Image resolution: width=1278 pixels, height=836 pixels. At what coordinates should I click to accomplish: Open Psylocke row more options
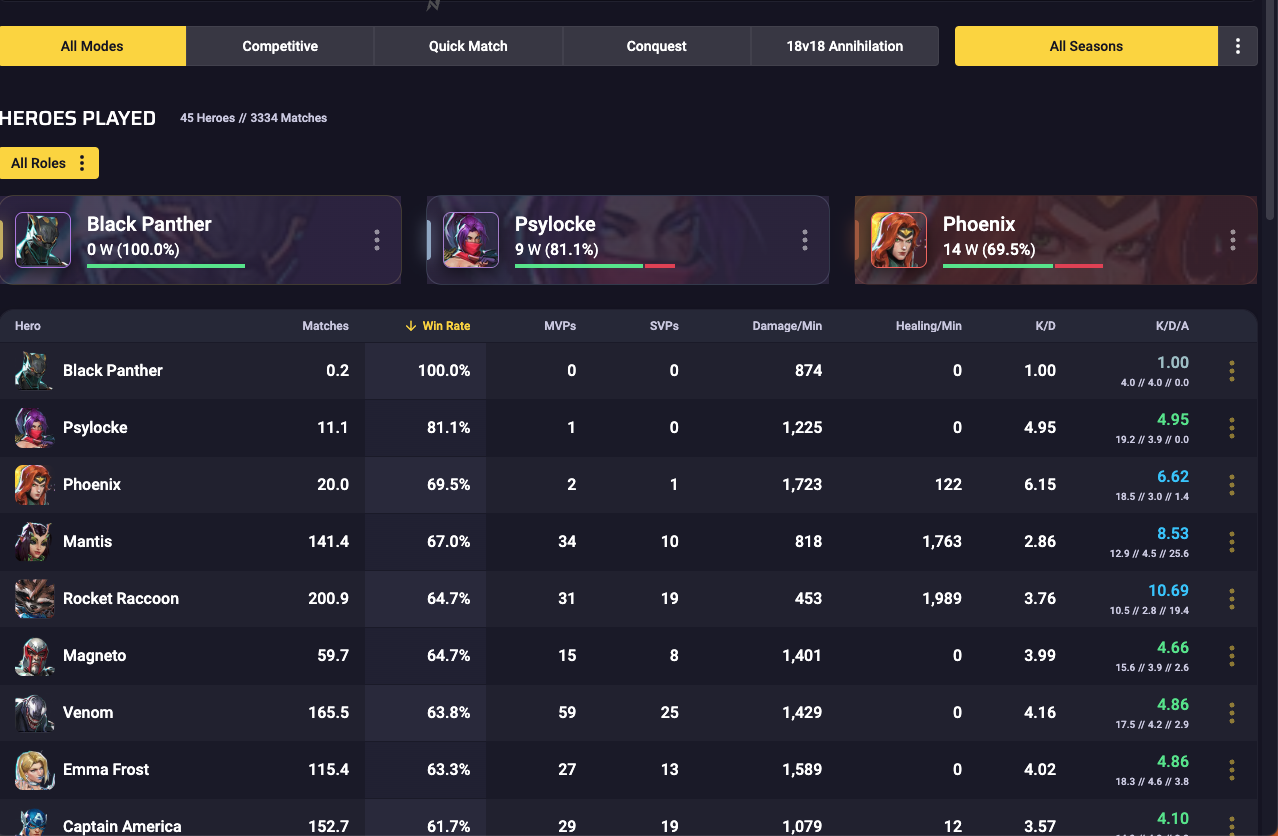[1232, 428]
